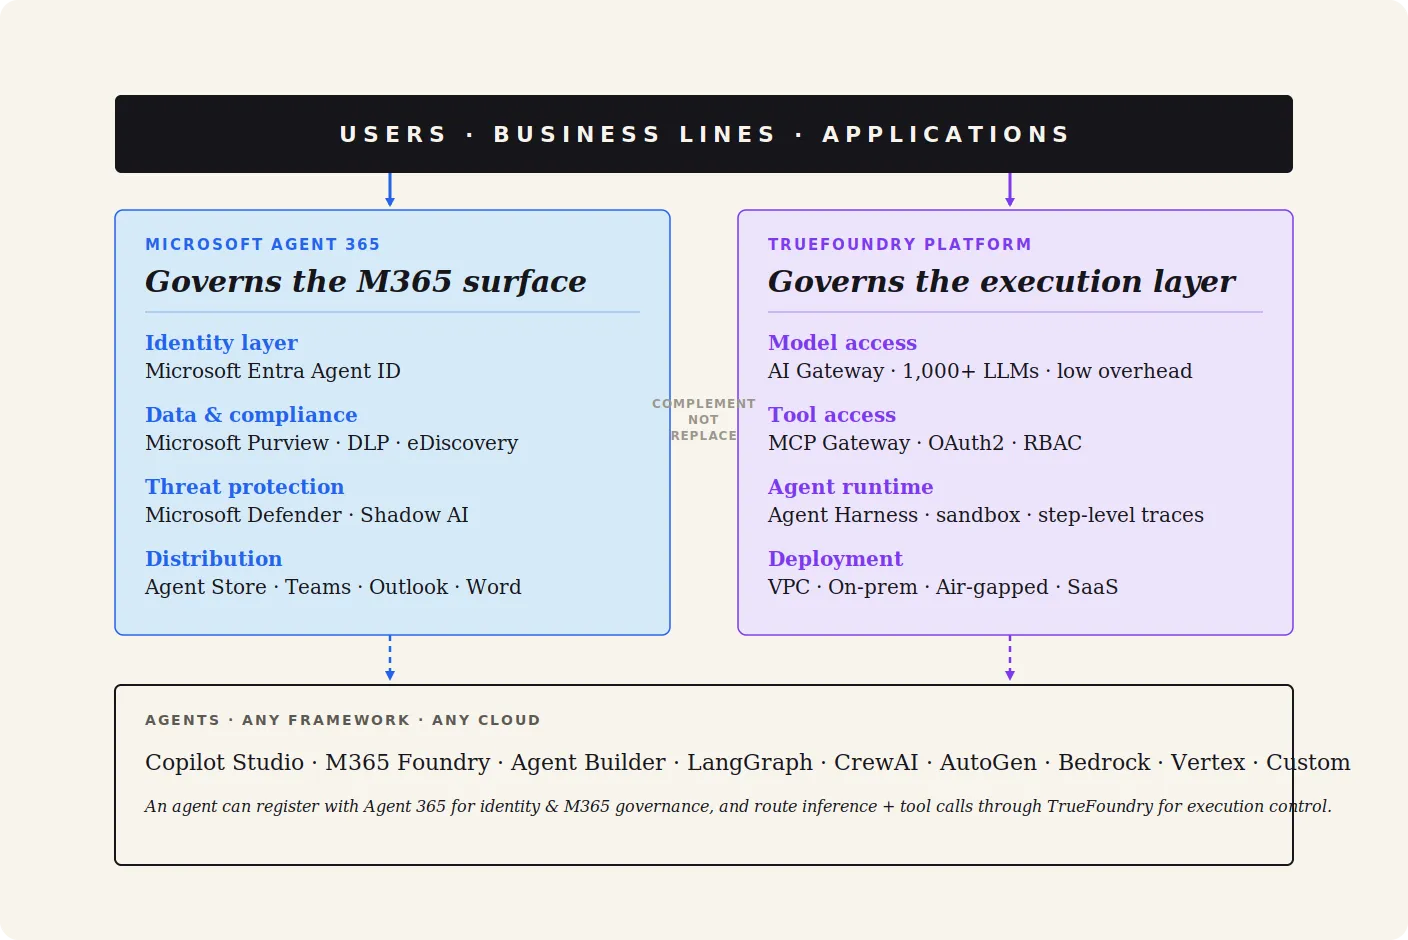The image size is (1408, 940).
Task: Click the "Microsoft Entra Agent ID" line
Action: pyautogui.click(x=273, y=371)
